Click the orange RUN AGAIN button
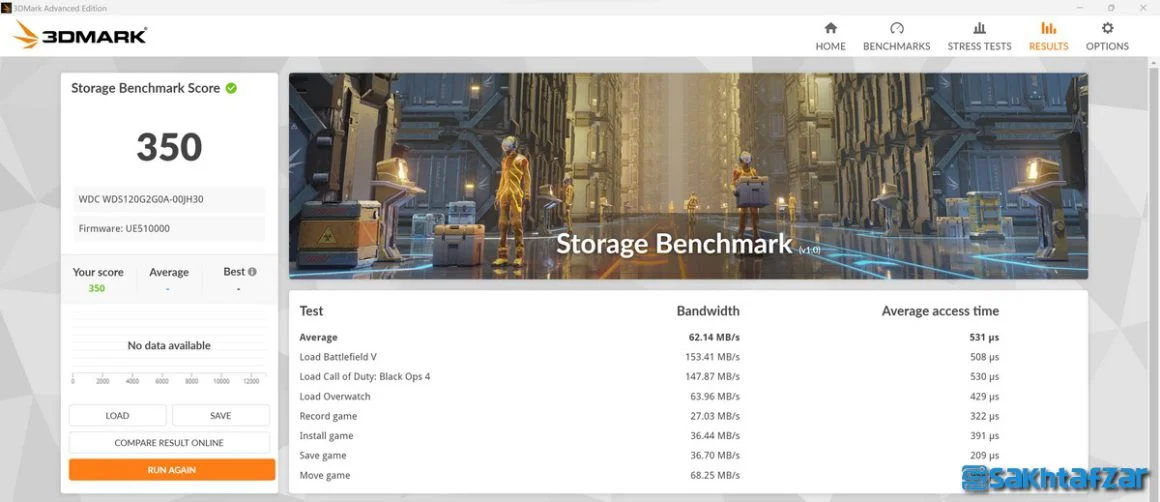Image resolution: width=1160 pixels, height=502 pixels. click(172, 469)
